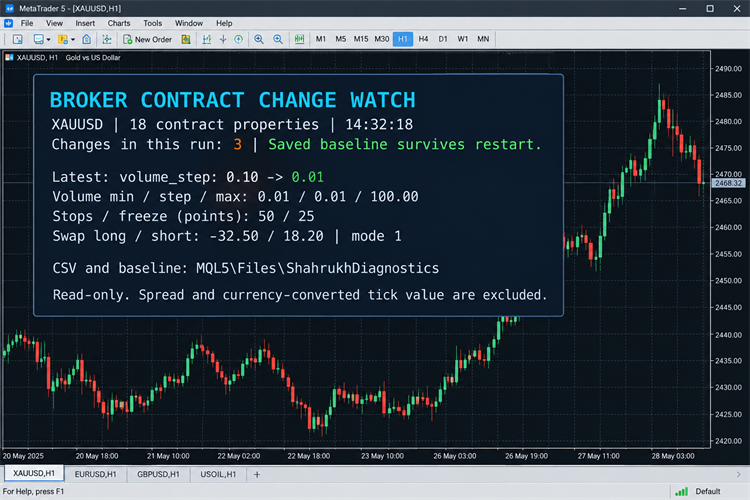
Task: Click 'For Help, press F1' status text
Action: coord(33,491)
